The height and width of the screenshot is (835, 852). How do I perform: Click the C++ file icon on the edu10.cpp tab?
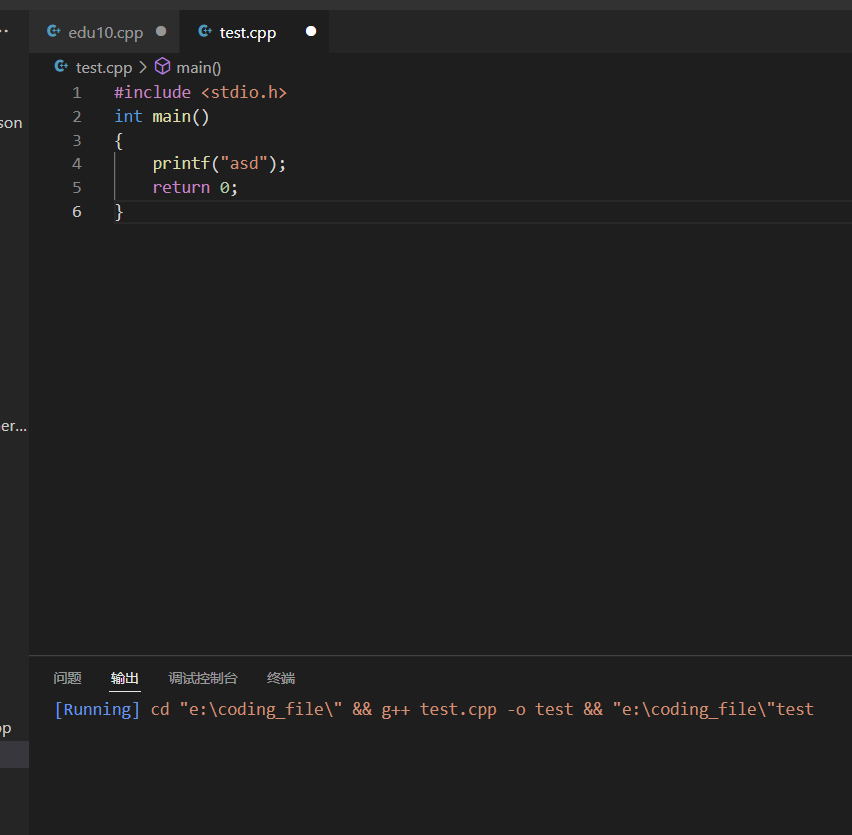pos(52,31)
